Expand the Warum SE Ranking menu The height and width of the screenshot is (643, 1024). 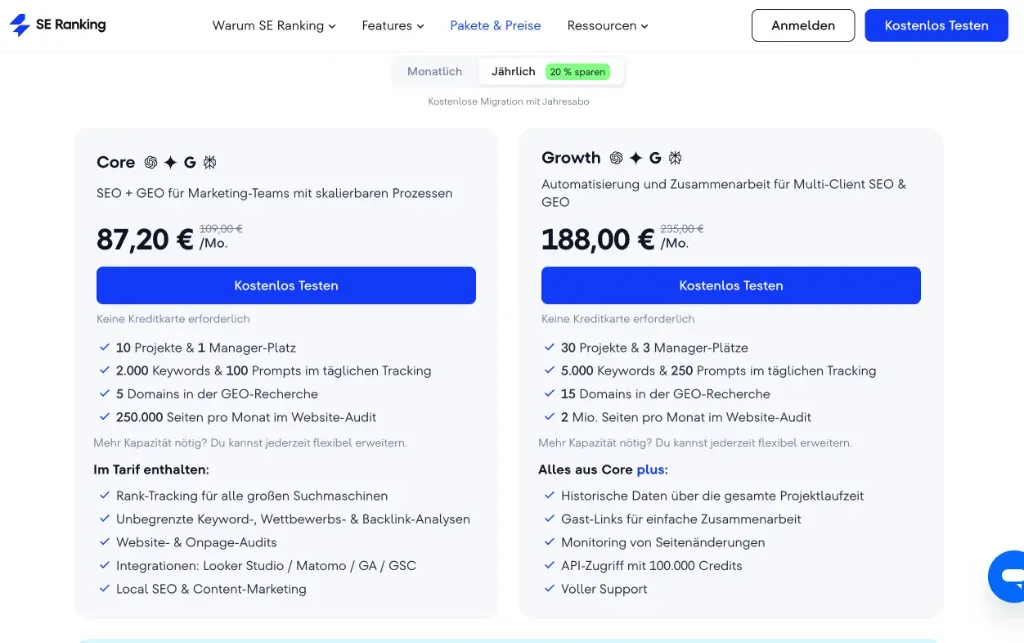[x=273, y=26]
